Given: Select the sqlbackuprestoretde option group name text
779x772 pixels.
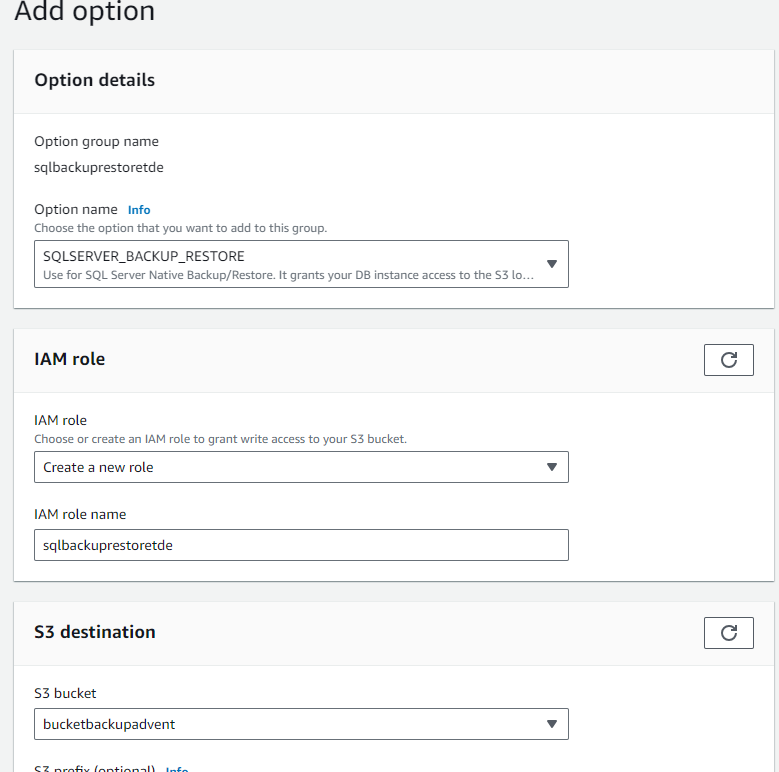Looking at the screenshot, I should pyautogui.click(x=99, y=168).
